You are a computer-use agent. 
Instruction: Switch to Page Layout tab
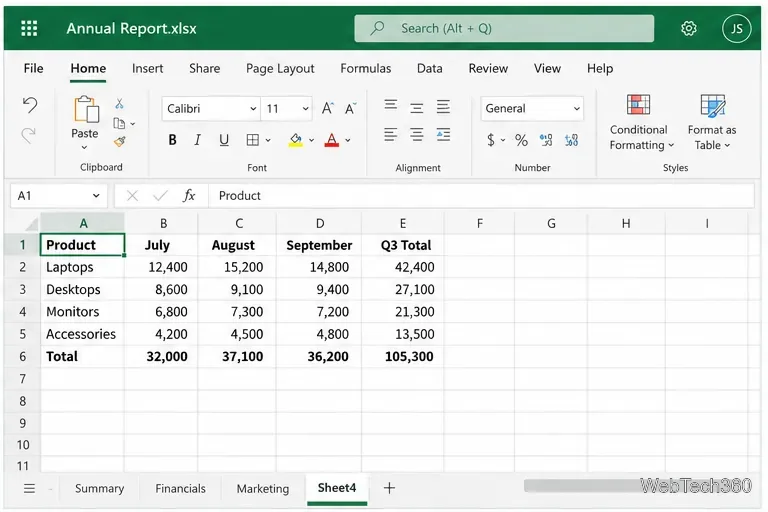(280, 69)
